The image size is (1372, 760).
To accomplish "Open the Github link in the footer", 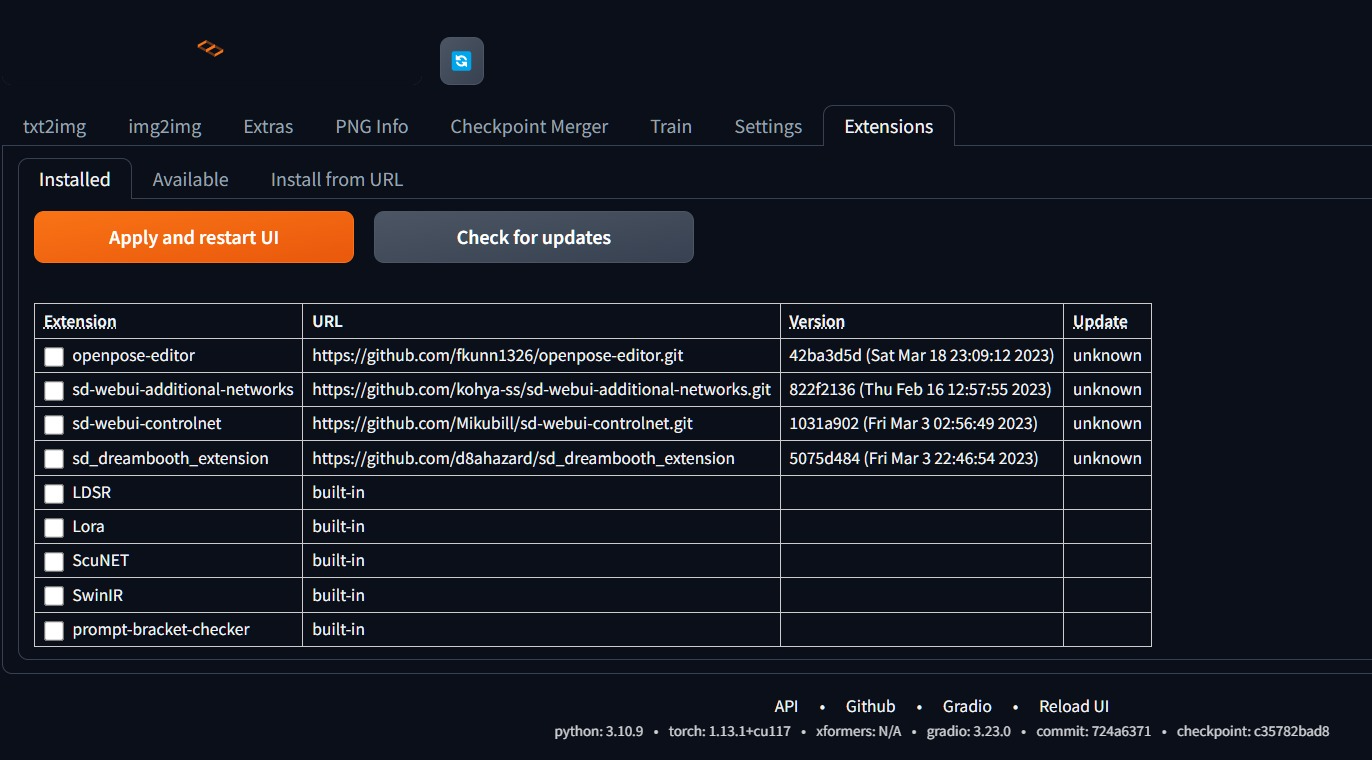I will click(x=870, y=706).
